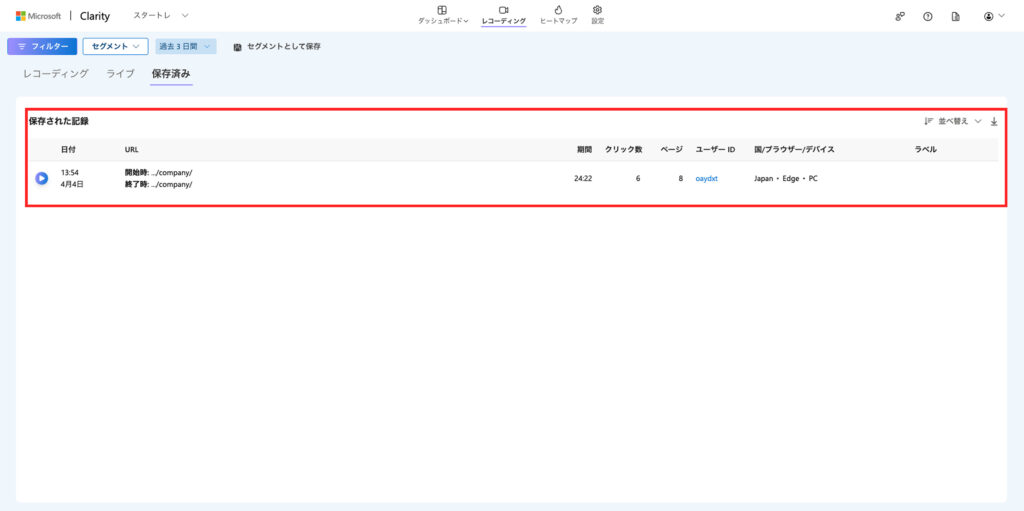Expand the 並べ替え sort menu
1024x511 pixels.
953,122
